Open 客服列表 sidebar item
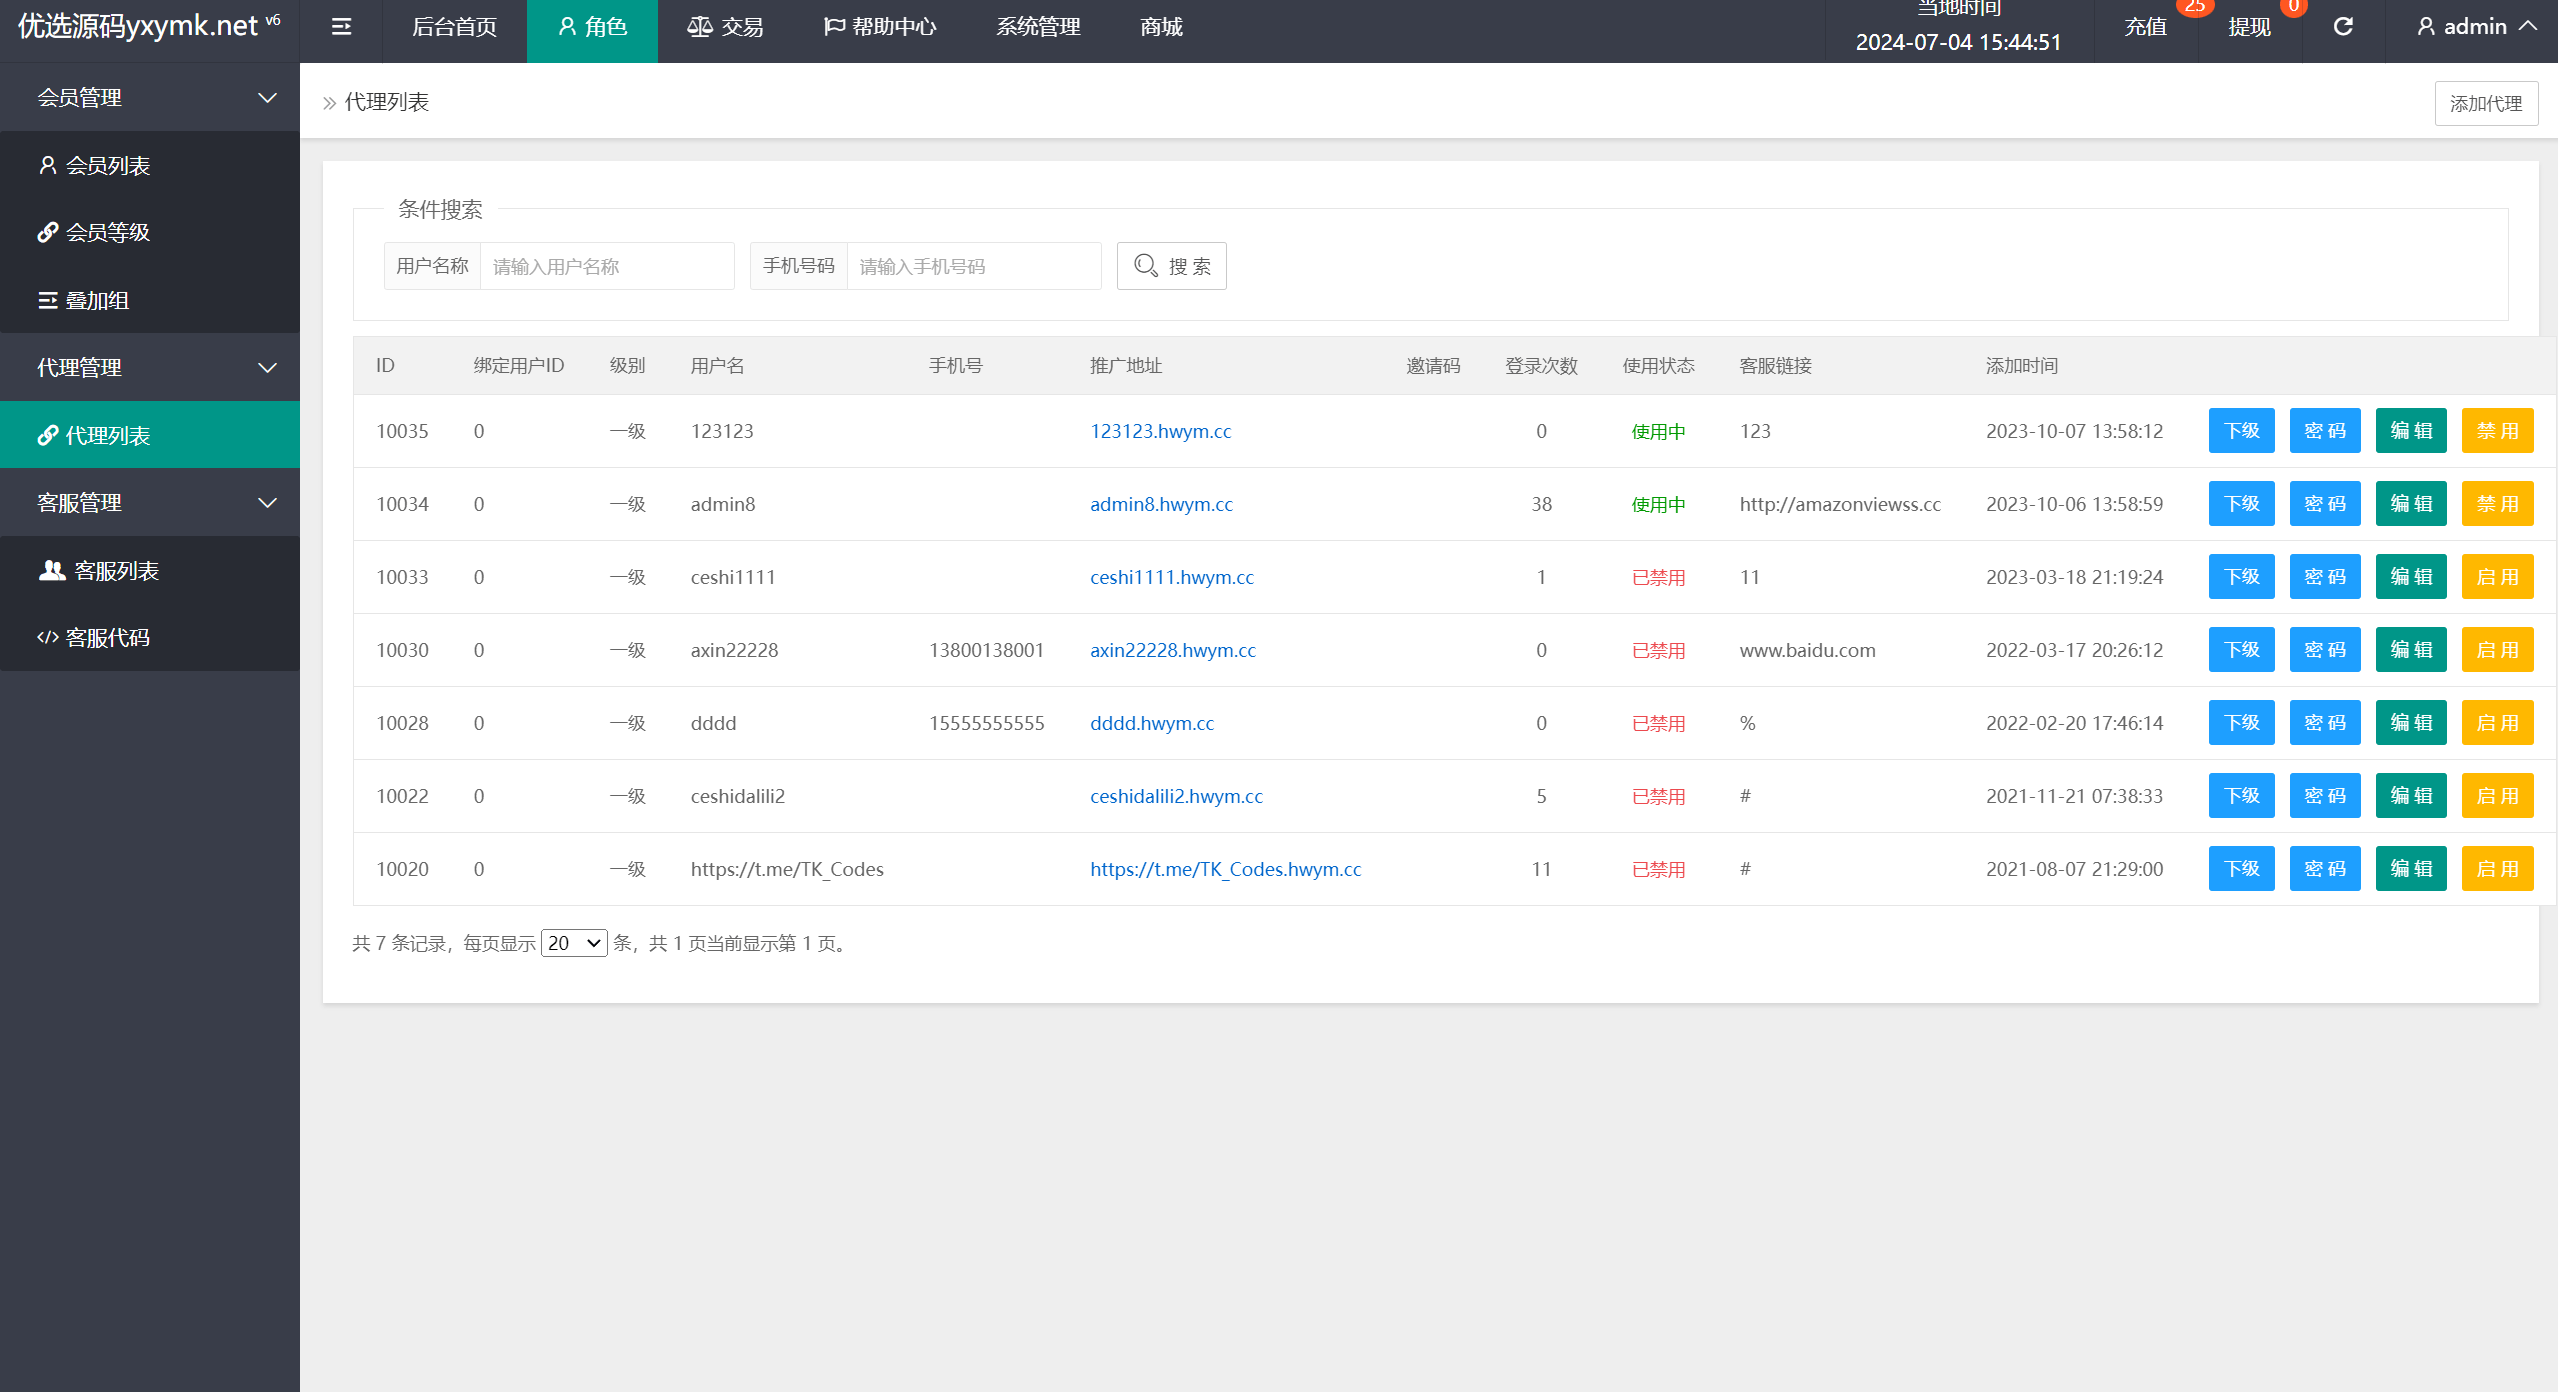 tap(116, 570)
